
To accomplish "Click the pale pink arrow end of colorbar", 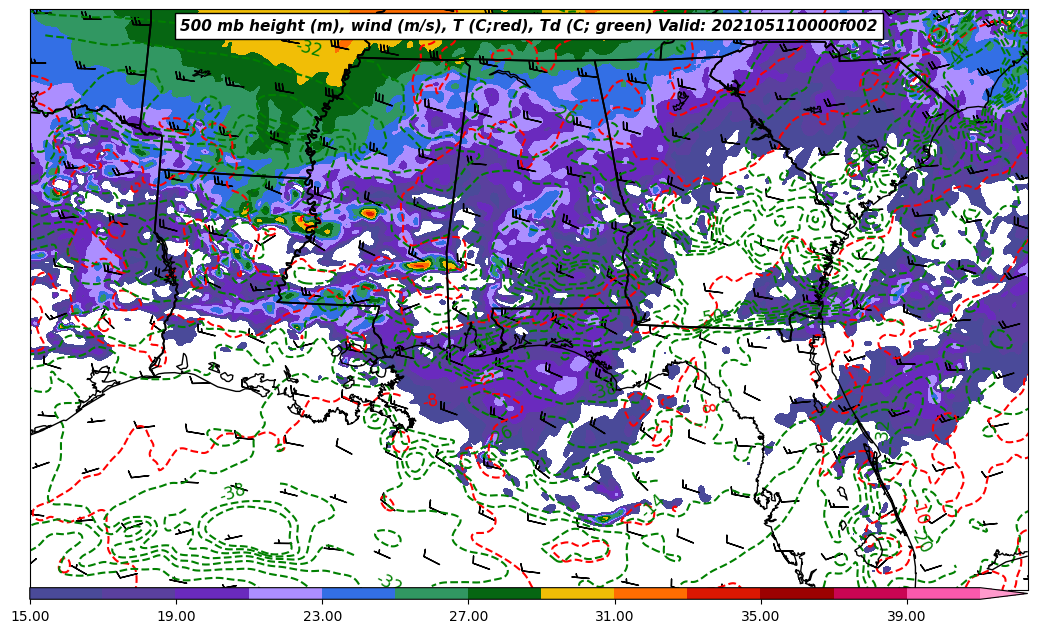I will [x=1004, y=593].
